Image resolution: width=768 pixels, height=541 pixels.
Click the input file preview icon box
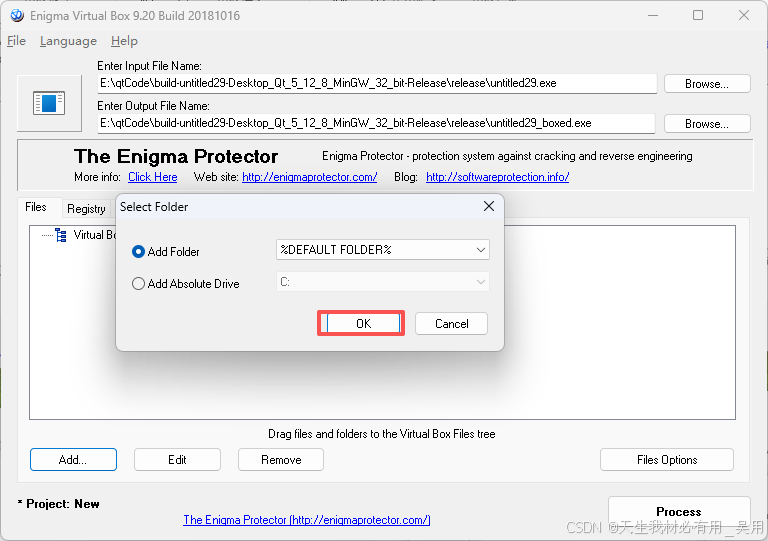49,103
